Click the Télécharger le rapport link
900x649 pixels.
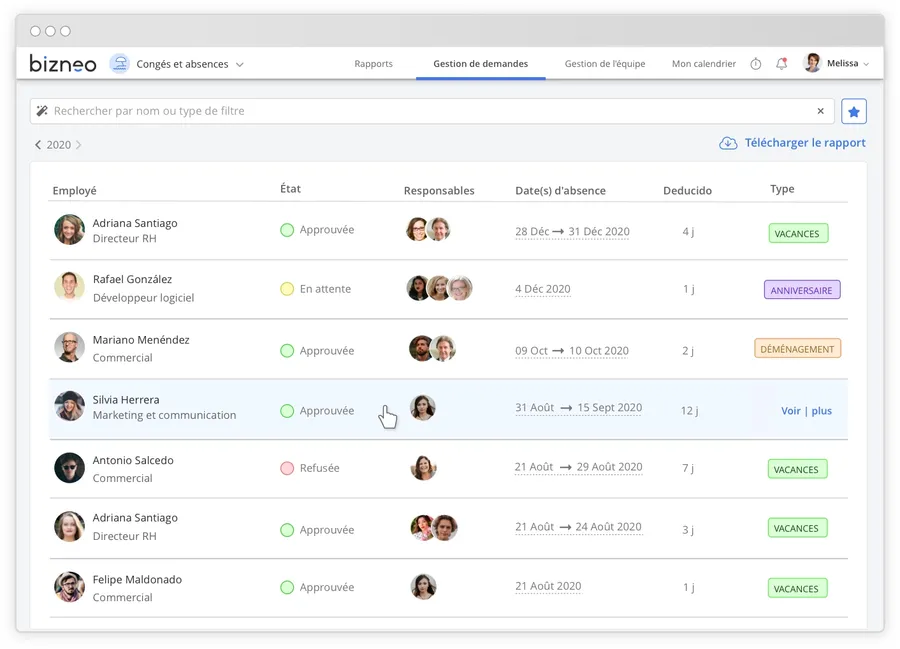tap(804, 143)
